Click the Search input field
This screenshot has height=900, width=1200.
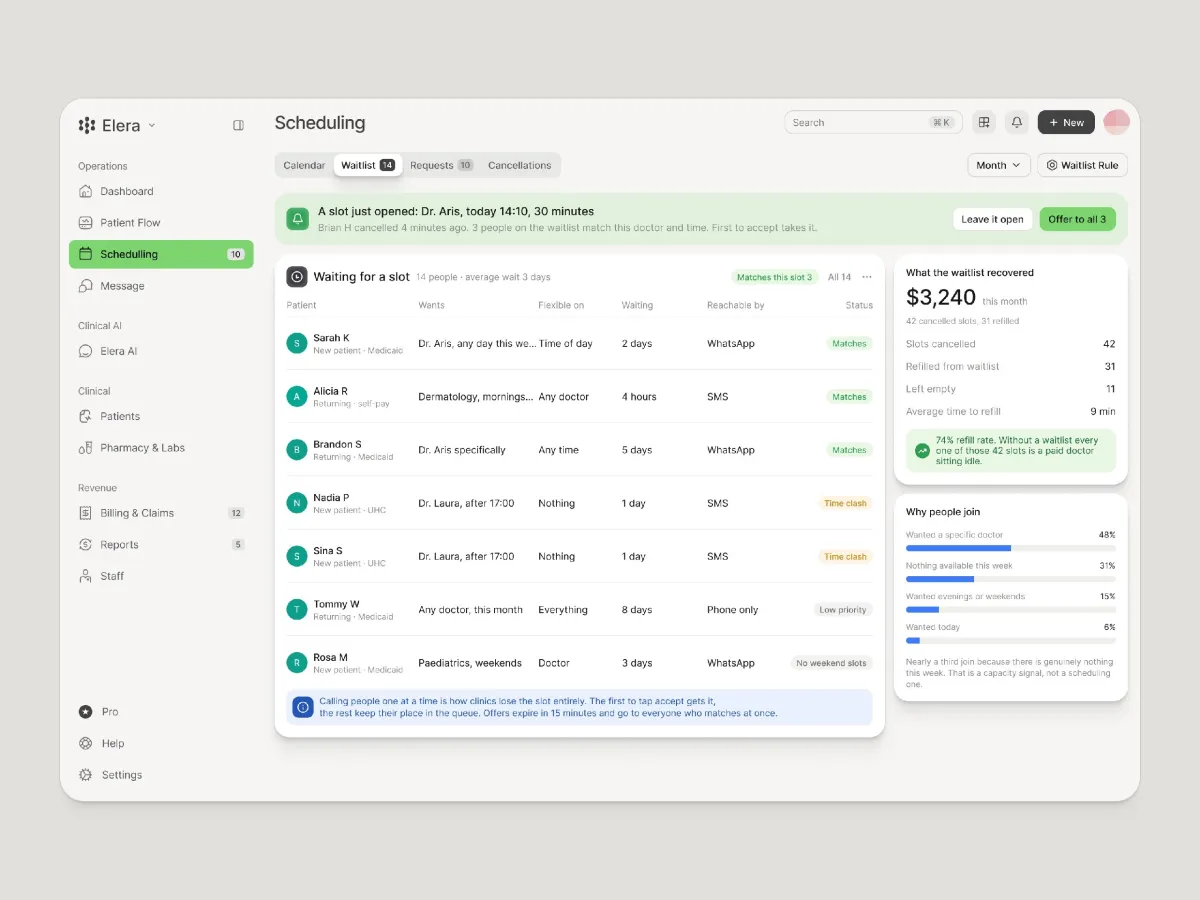[873, 122]
